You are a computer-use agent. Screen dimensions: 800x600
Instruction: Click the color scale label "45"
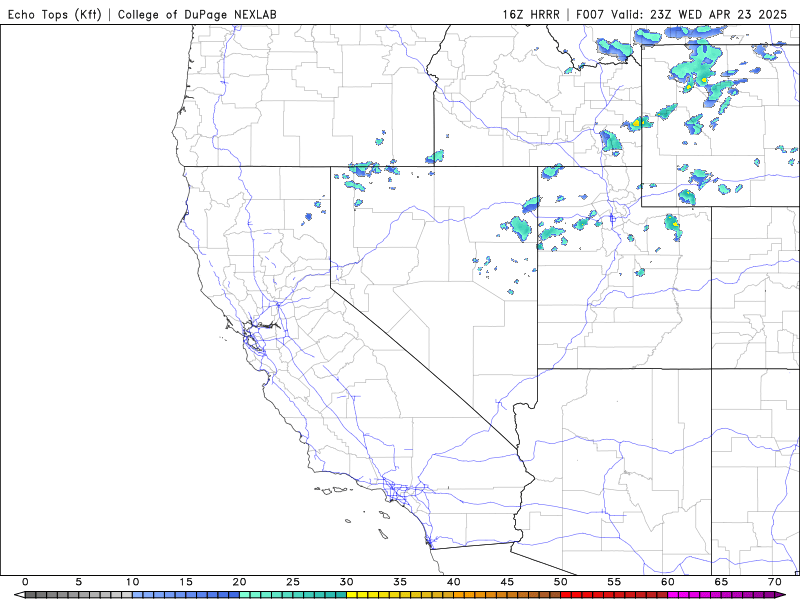pyautogui.click(x=507, y=582)
